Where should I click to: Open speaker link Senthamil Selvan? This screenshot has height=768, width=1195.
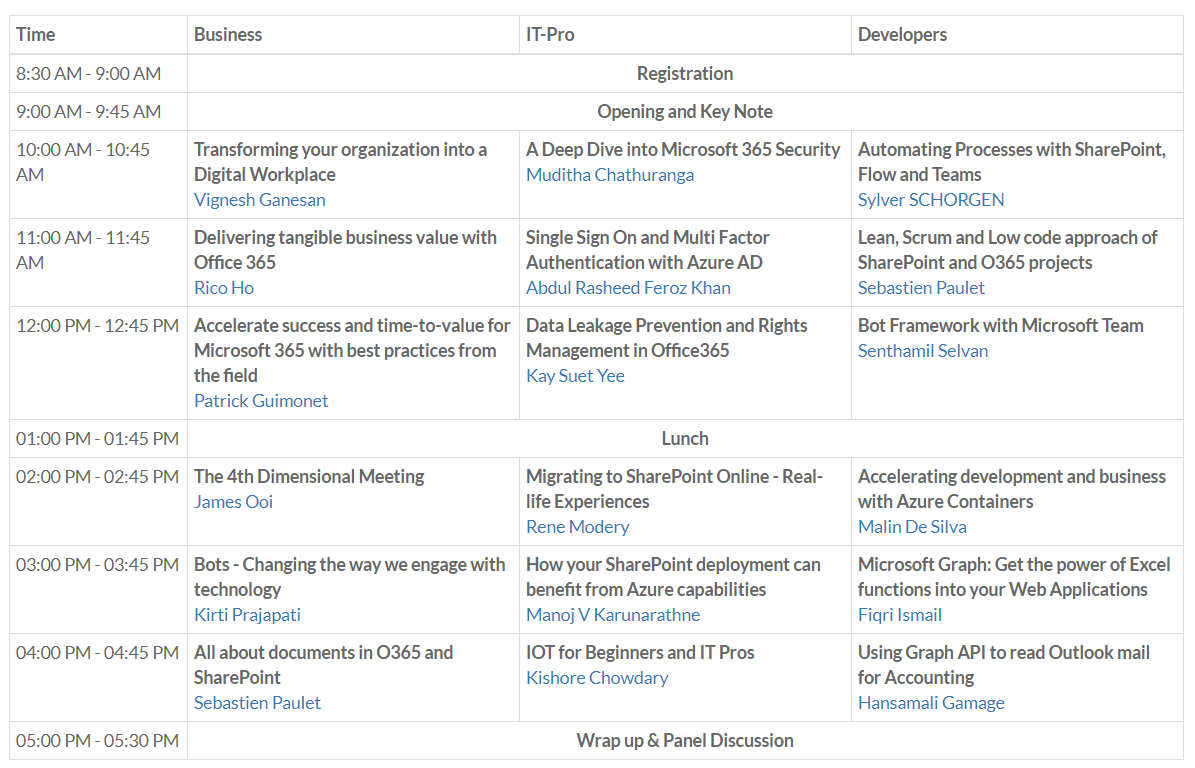[x=922, y=350]
